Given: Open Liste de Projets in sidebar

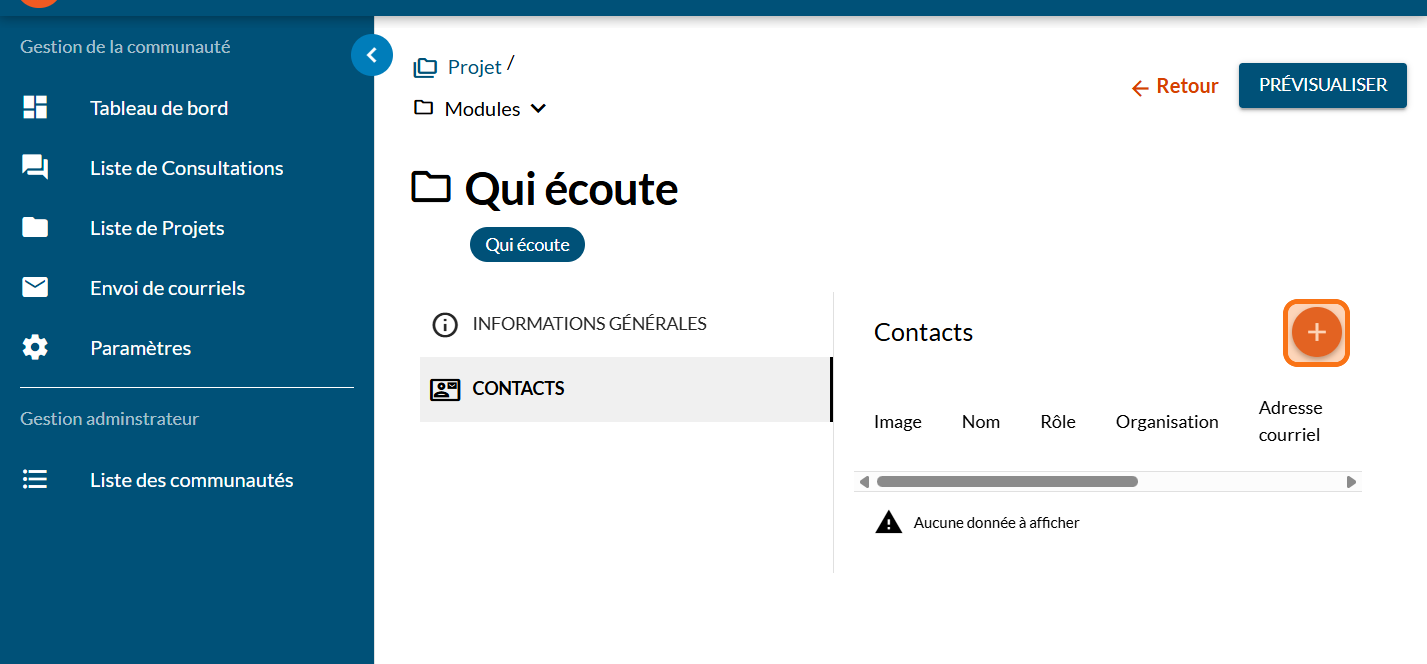Looking at the screenshot, I should pos(157,228).
